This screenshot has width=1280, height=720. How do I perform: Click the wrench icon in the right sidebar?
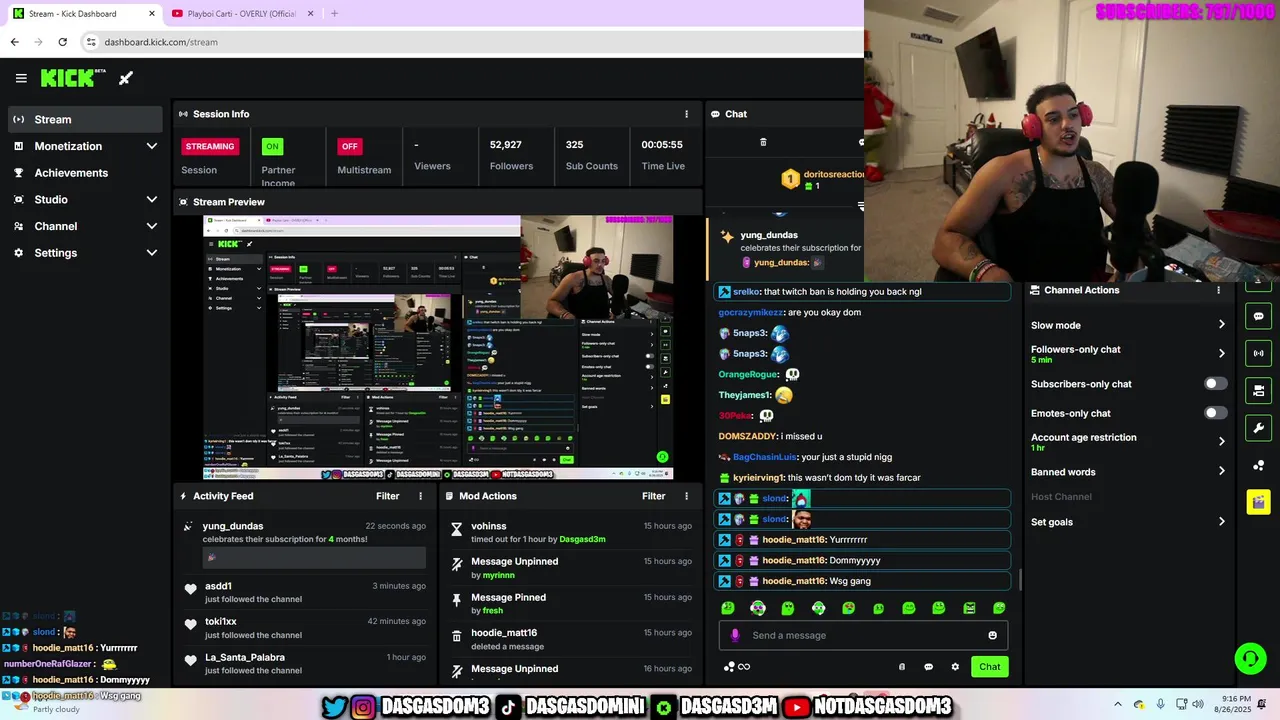click(1258, 428)
